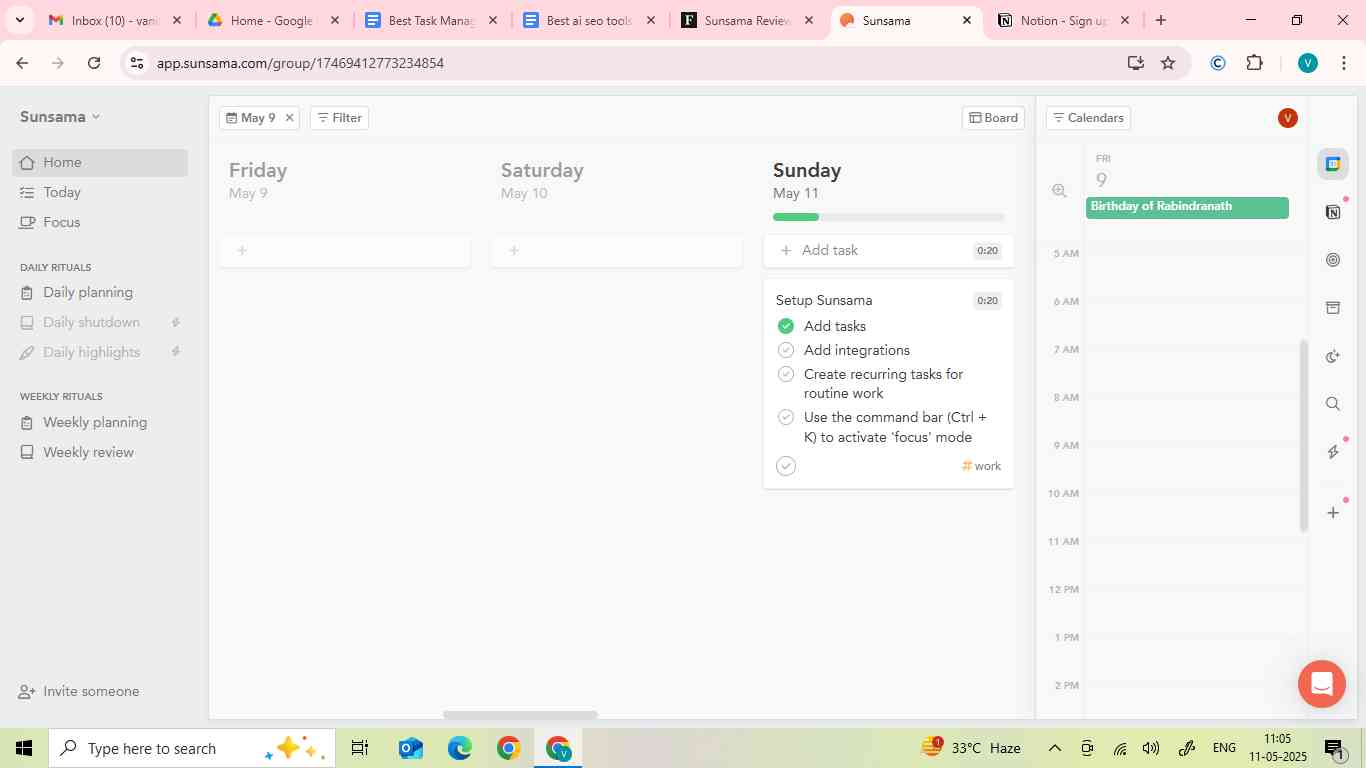This screenshot has width=1366, height=768.
Task: Click the plus icon to add integration
Action: tap(1332, 513)
